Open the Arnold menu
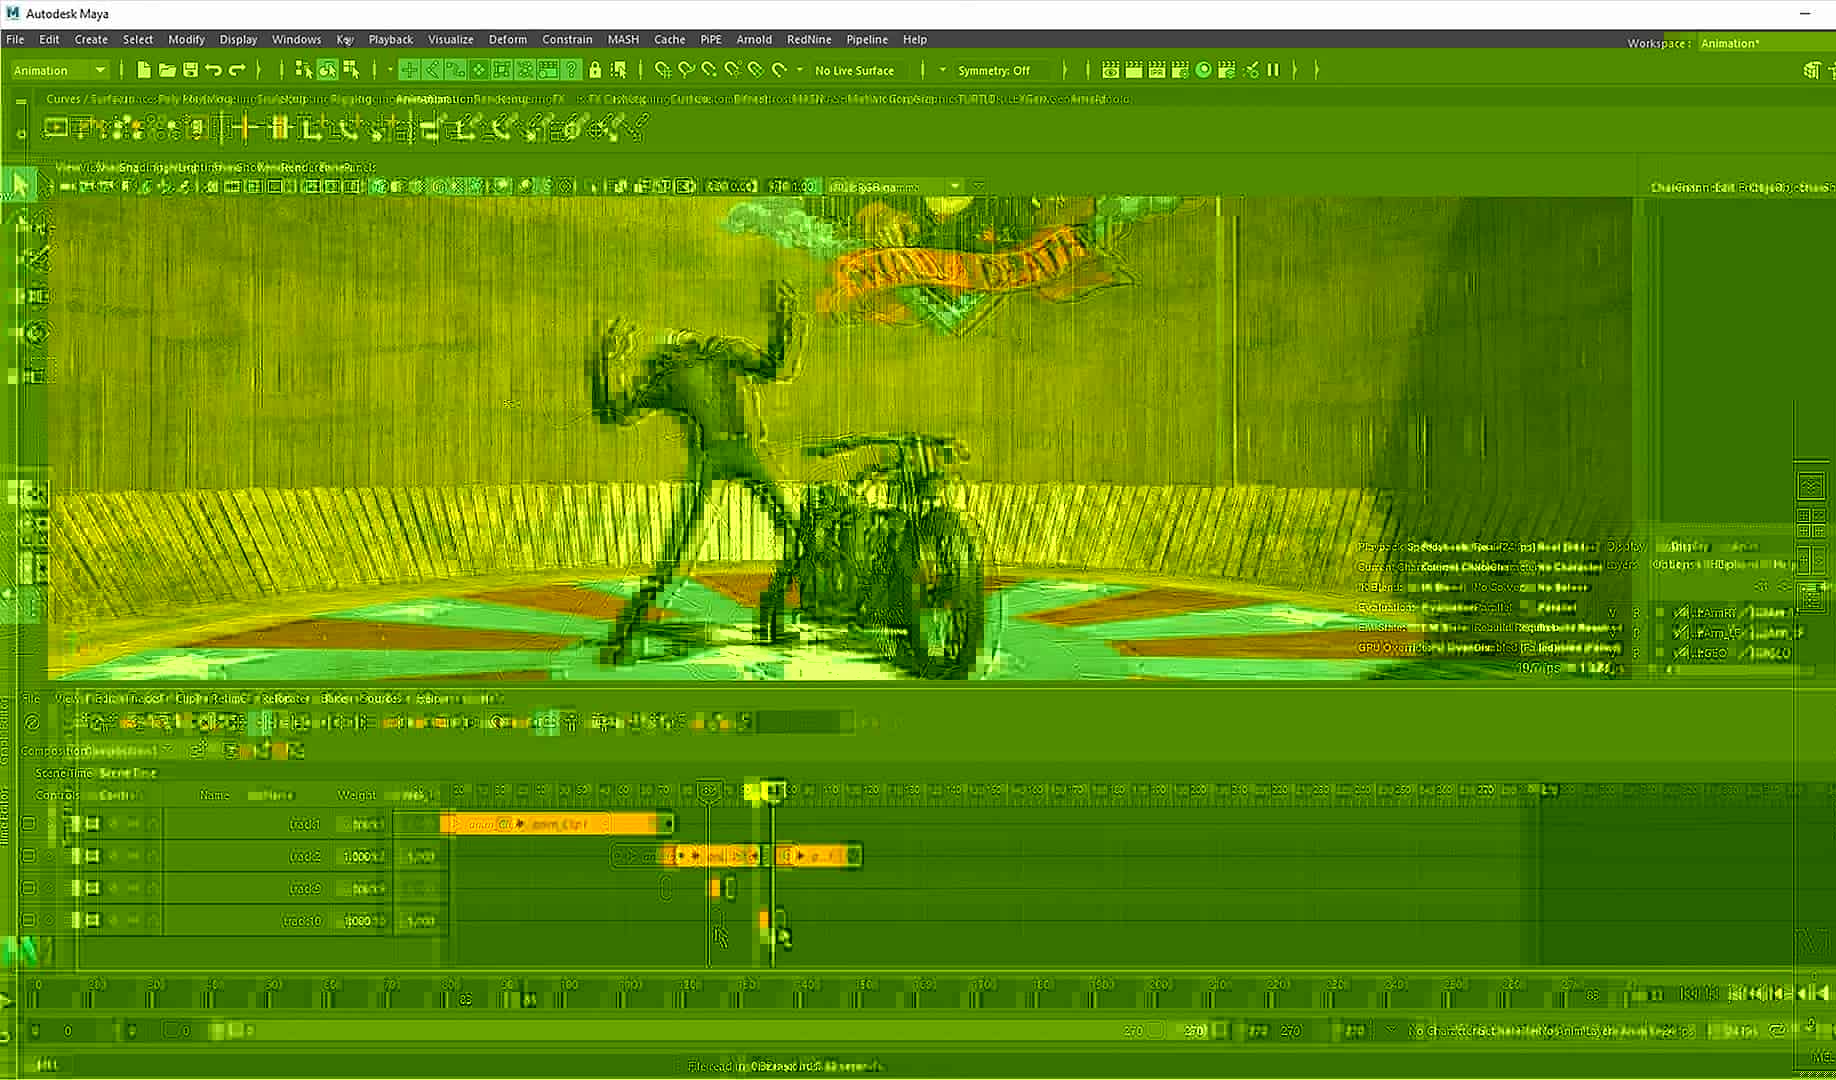The height and width of the screenshot is (1080, 1836). [754, 39]
